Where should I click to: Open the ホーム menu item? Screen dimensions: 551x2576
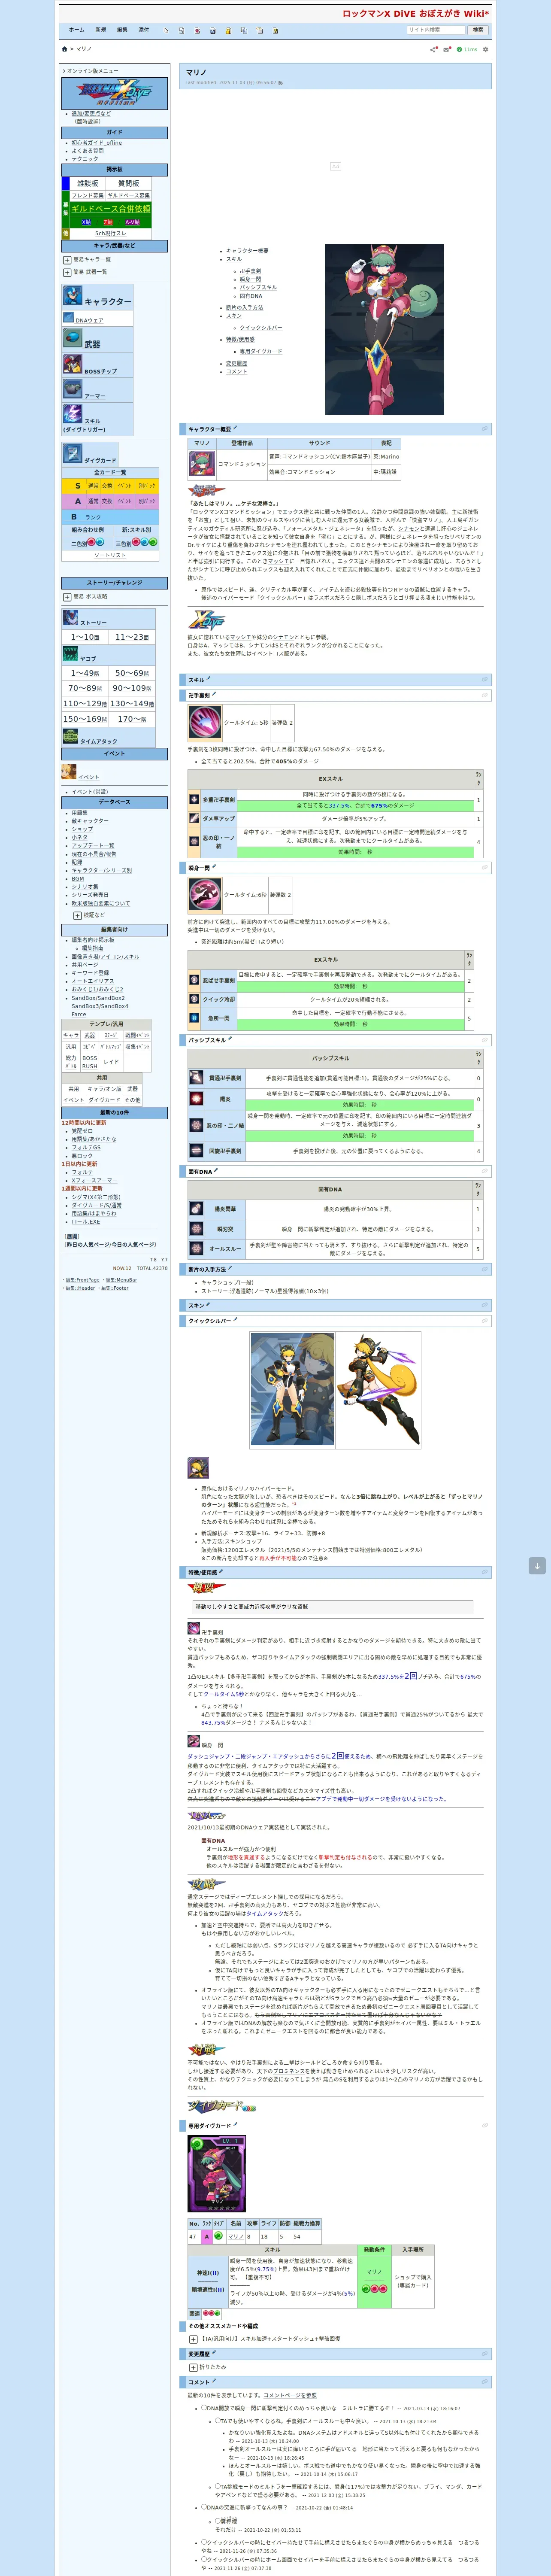76,30
